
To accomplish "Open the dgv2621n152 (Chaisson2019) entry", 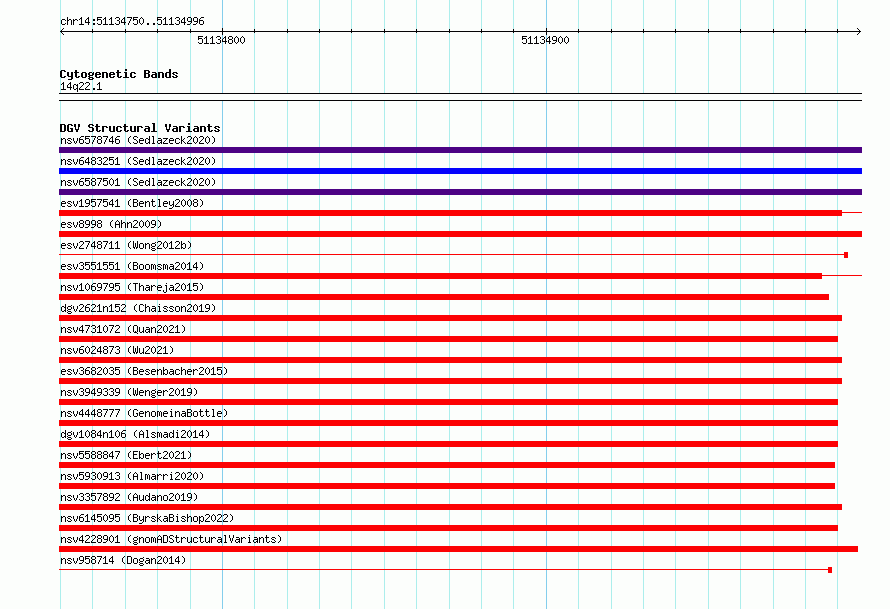I will 138,308.
